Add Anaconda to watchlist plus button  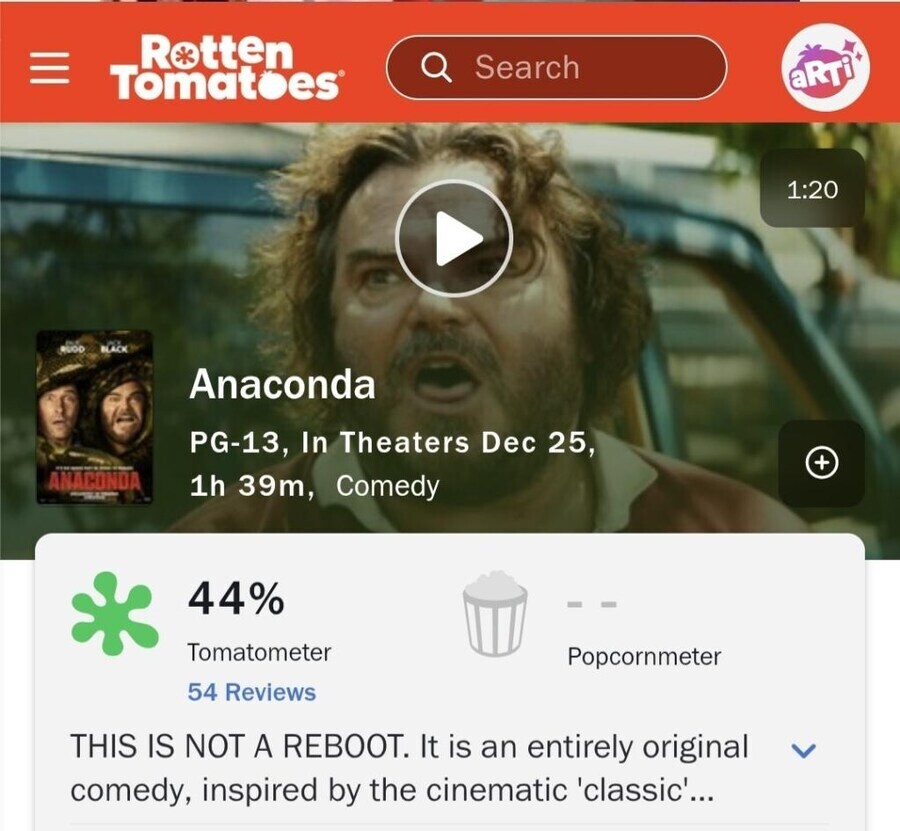pyautogui.click(x=821, y=463)
